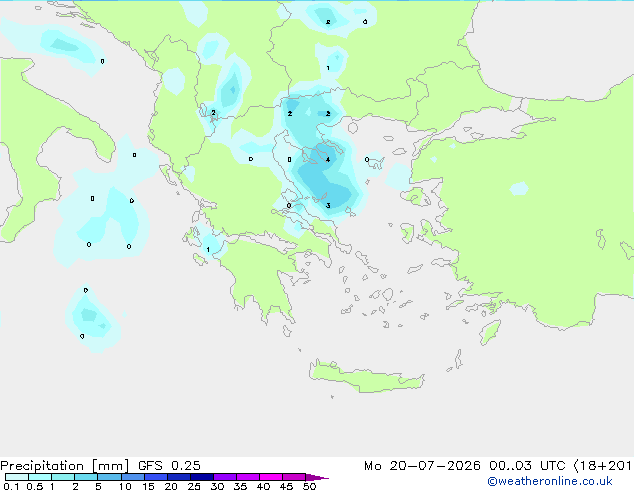The height and width of the screenshot is (490, 634).
Task: Click the legend tick label '50'
Action: [310, 486]
